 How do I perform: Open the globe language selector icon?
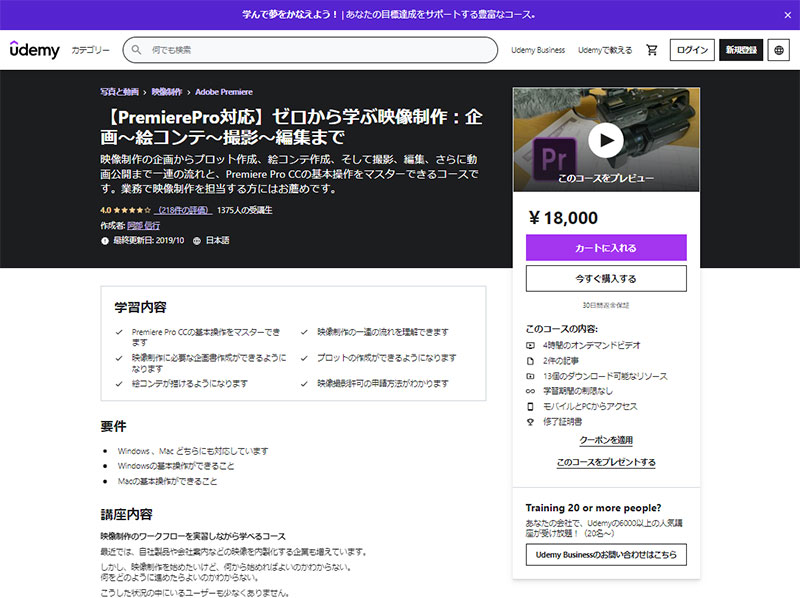point(779,50)
